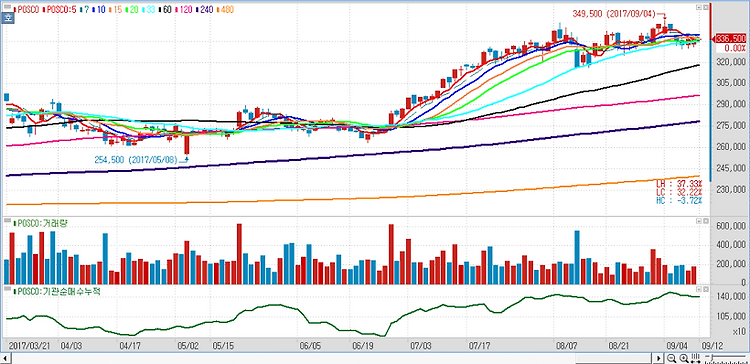Click the LH : 37.33% stat
750x364 pixels.
[x=680, y=184]
